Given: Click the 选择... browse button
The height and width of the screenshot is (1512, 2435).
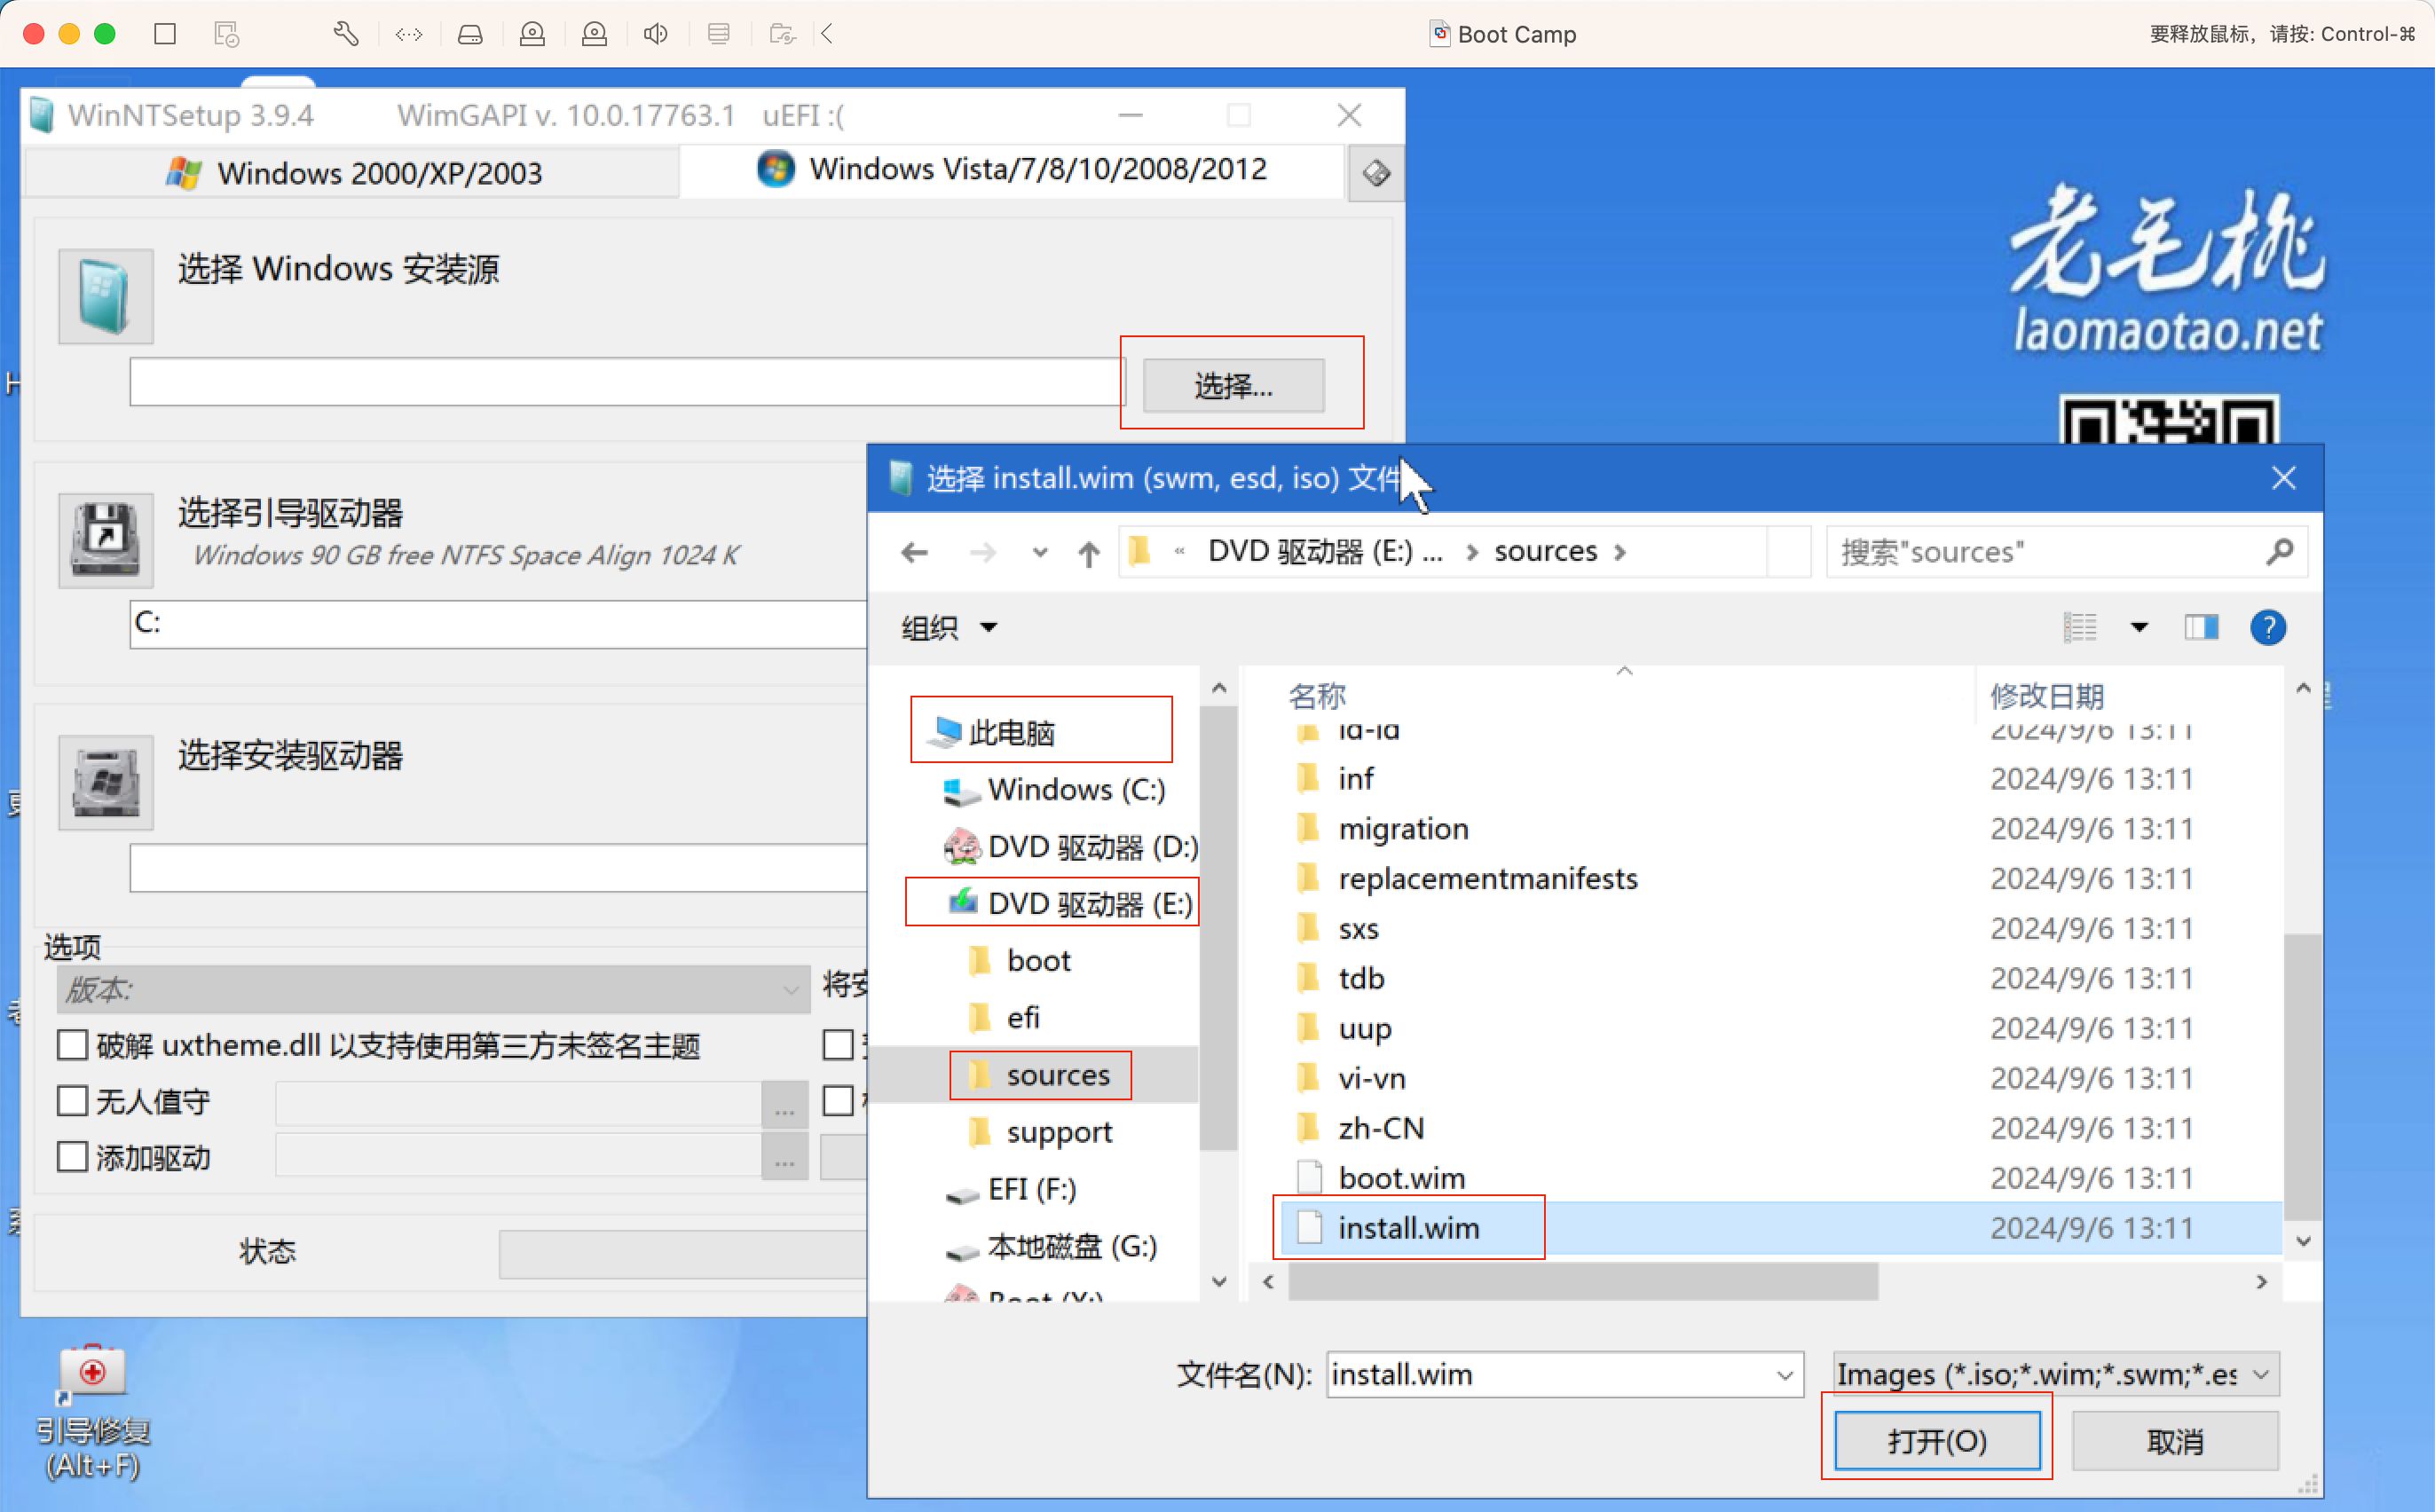Looking at the screenshot, I should point(1233,385).
